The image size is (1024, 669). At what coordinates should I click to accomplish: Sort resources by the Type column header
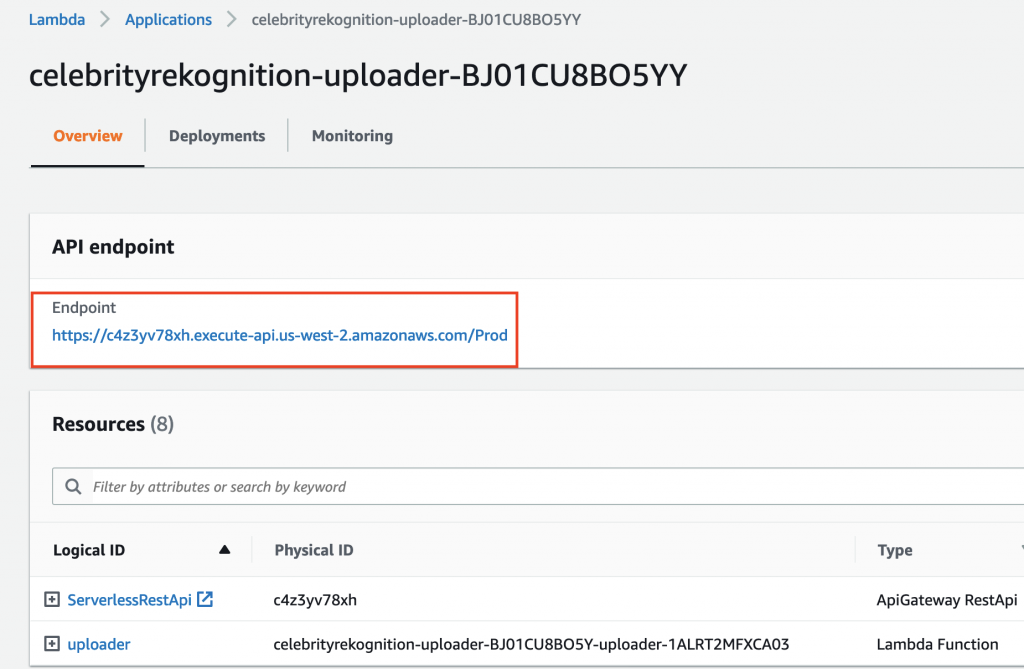(894, 549)
